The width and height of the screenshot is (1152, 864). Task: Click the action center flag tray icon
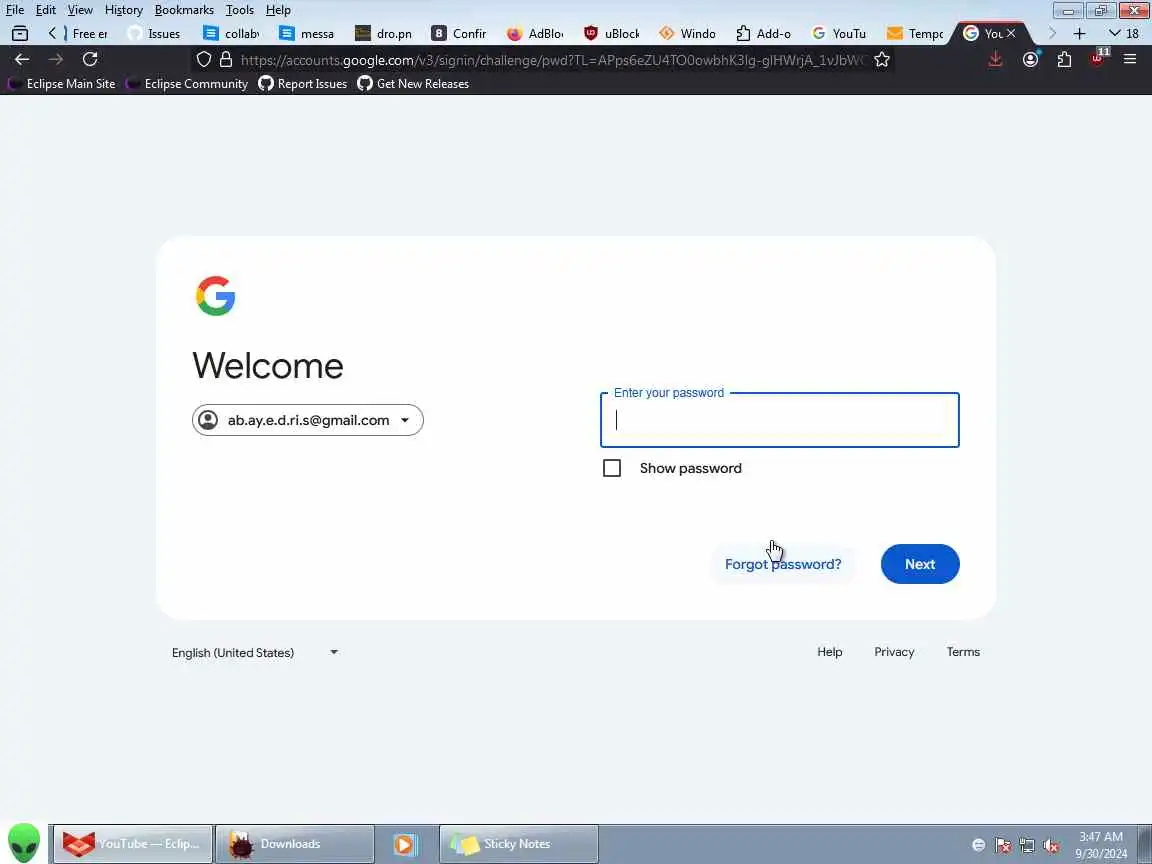pyautogui.click(x=1003, y=846)
